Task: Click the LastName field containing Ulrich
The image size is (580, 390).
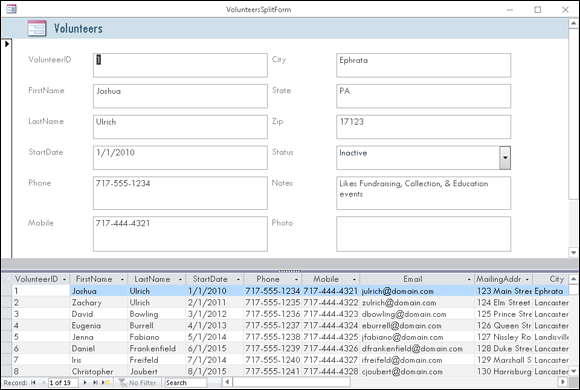Action: pos(180,127)
